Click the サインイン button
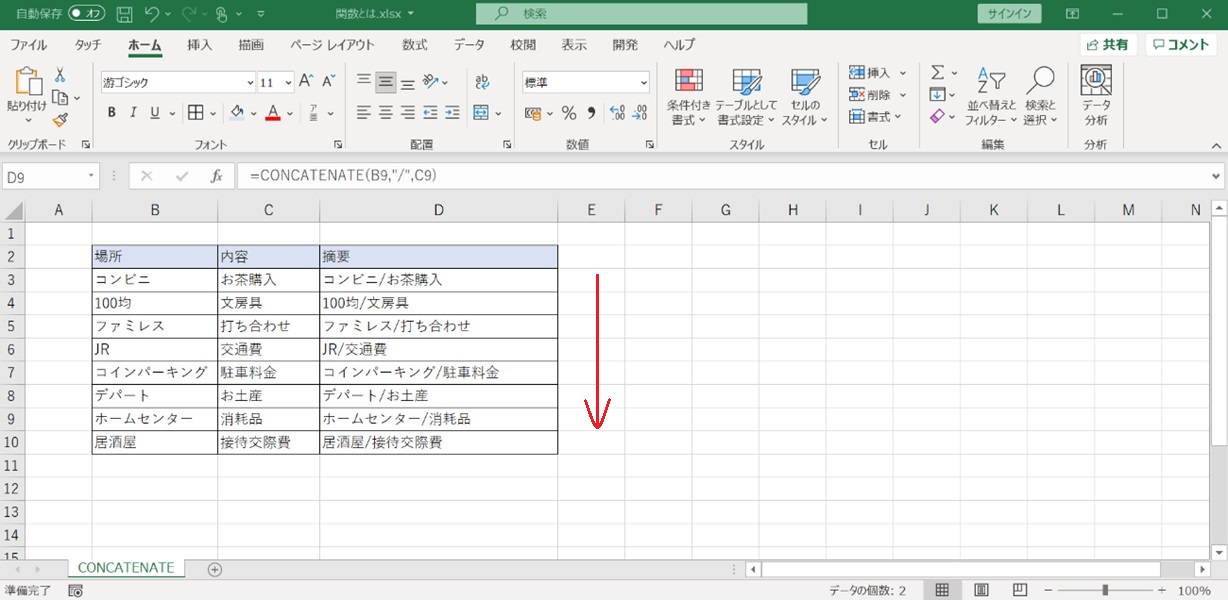 [1008, 14]
